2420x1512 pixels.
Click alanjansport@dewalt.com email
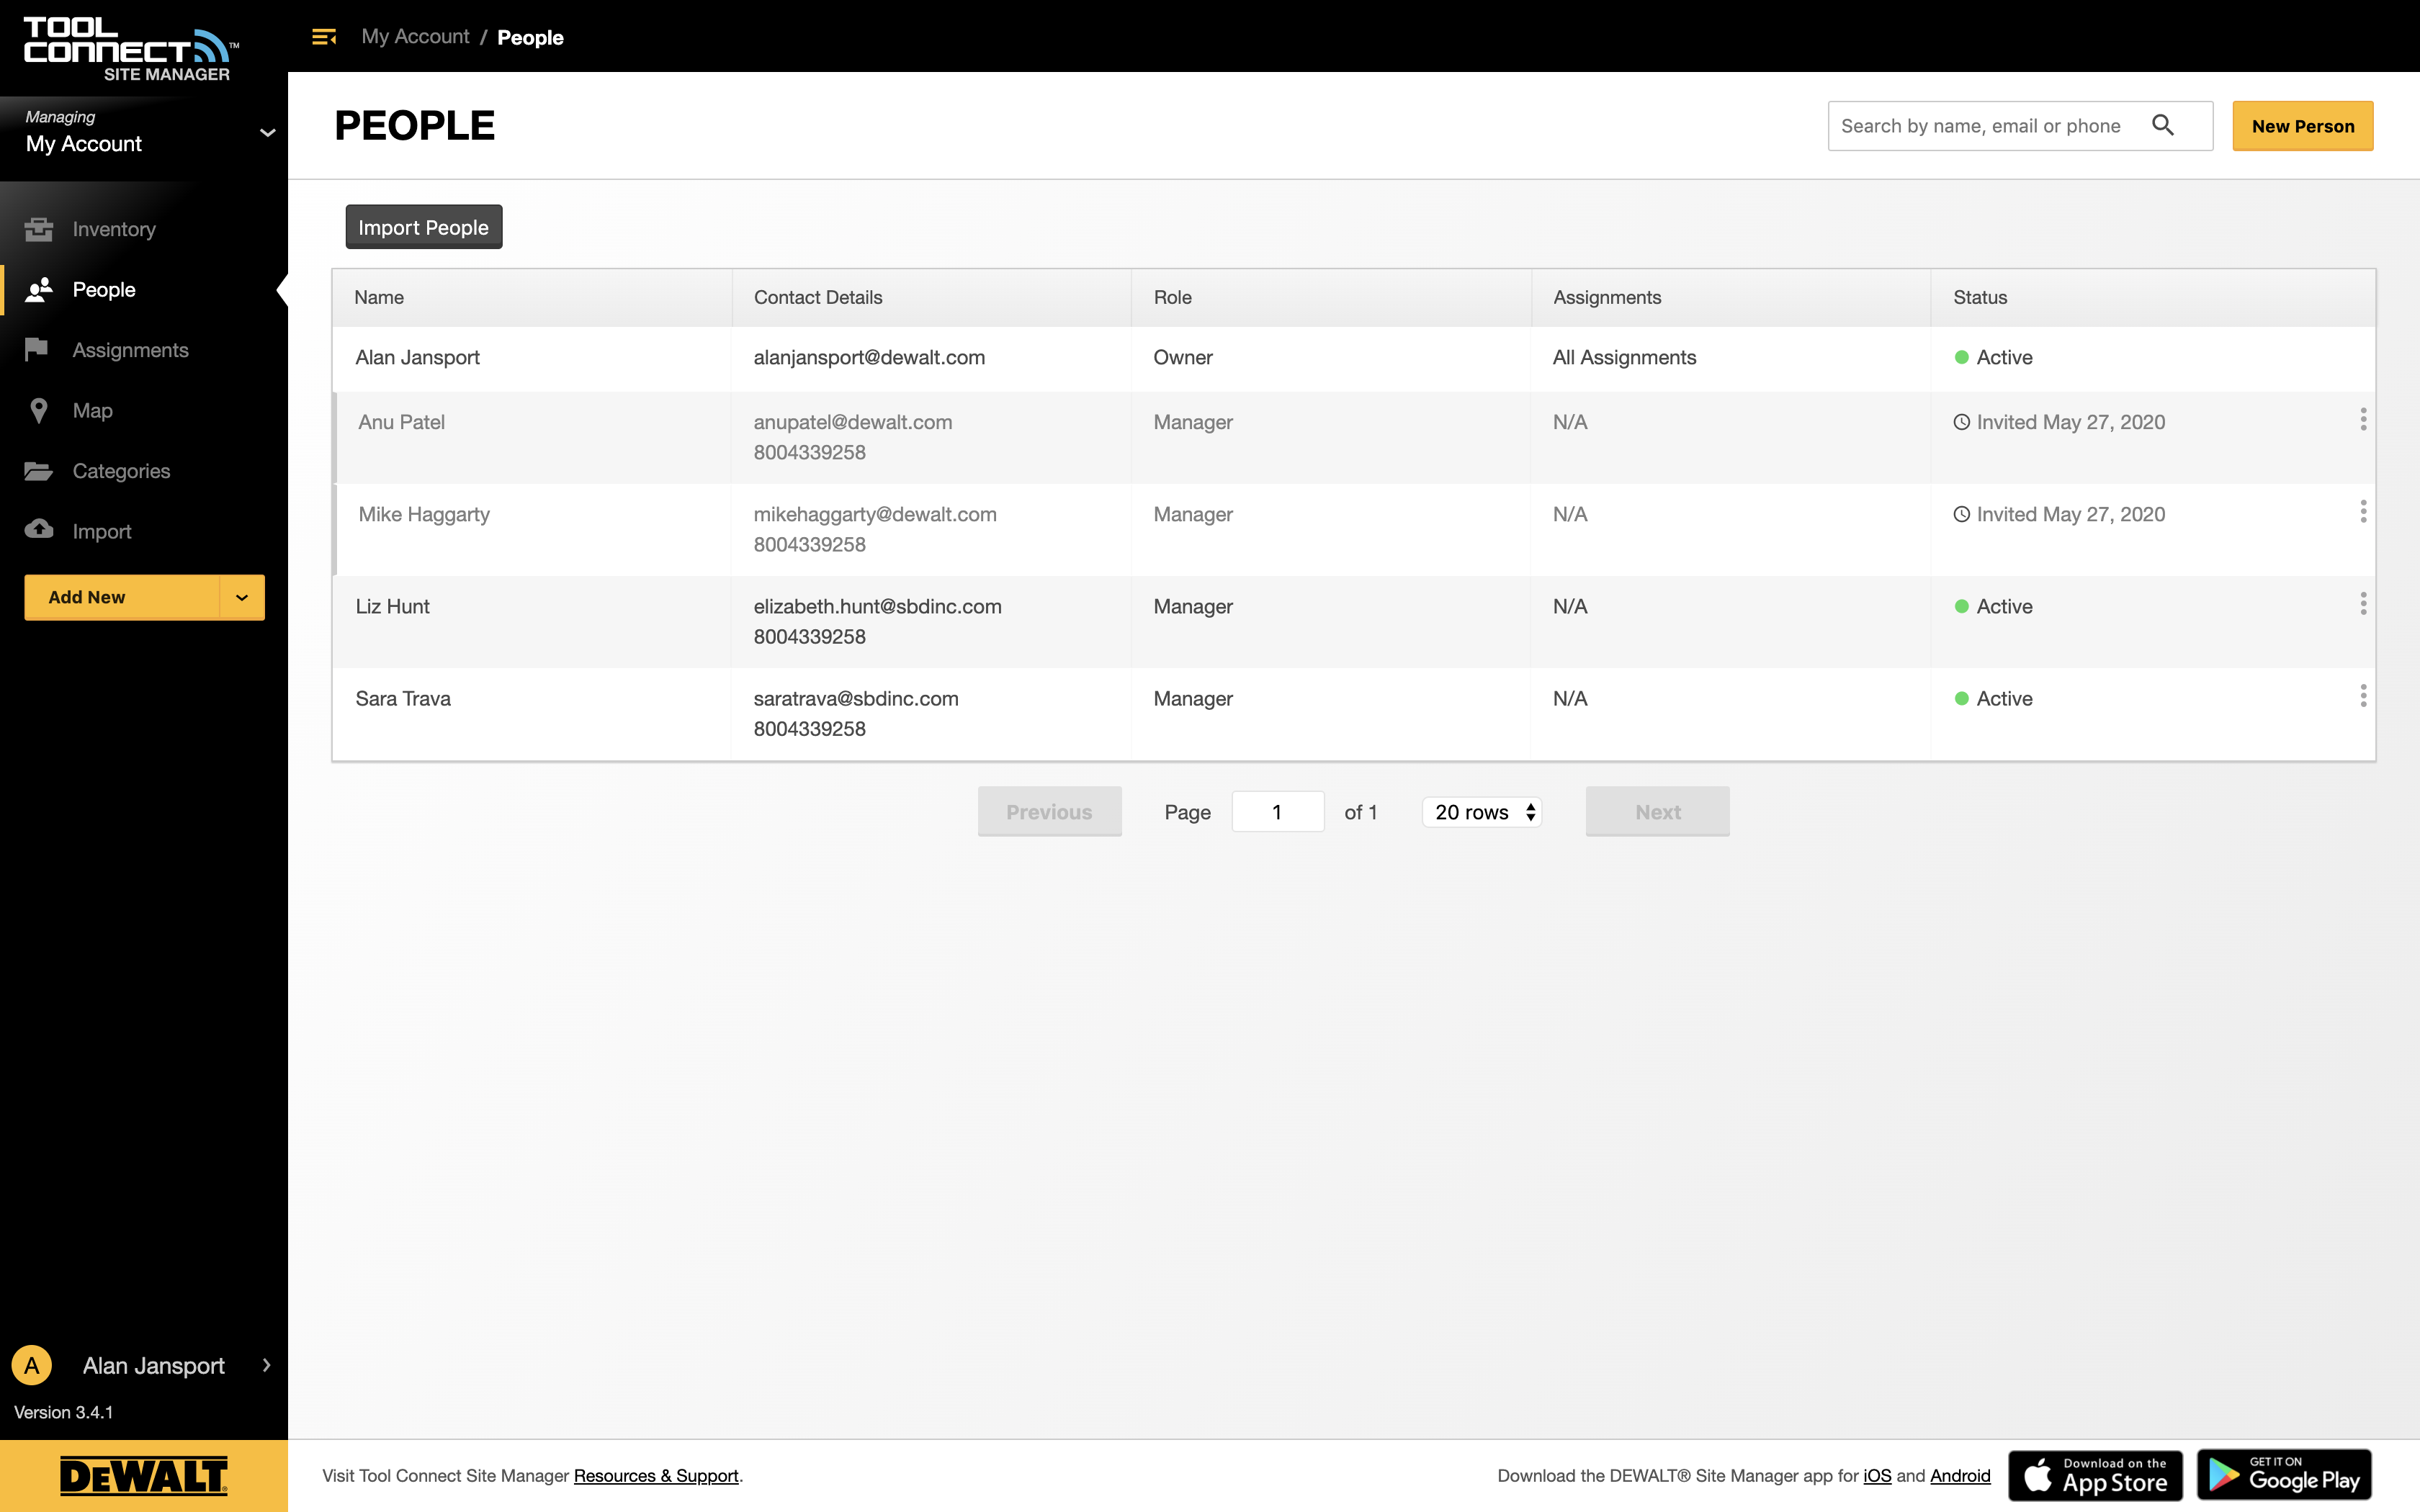869,357
